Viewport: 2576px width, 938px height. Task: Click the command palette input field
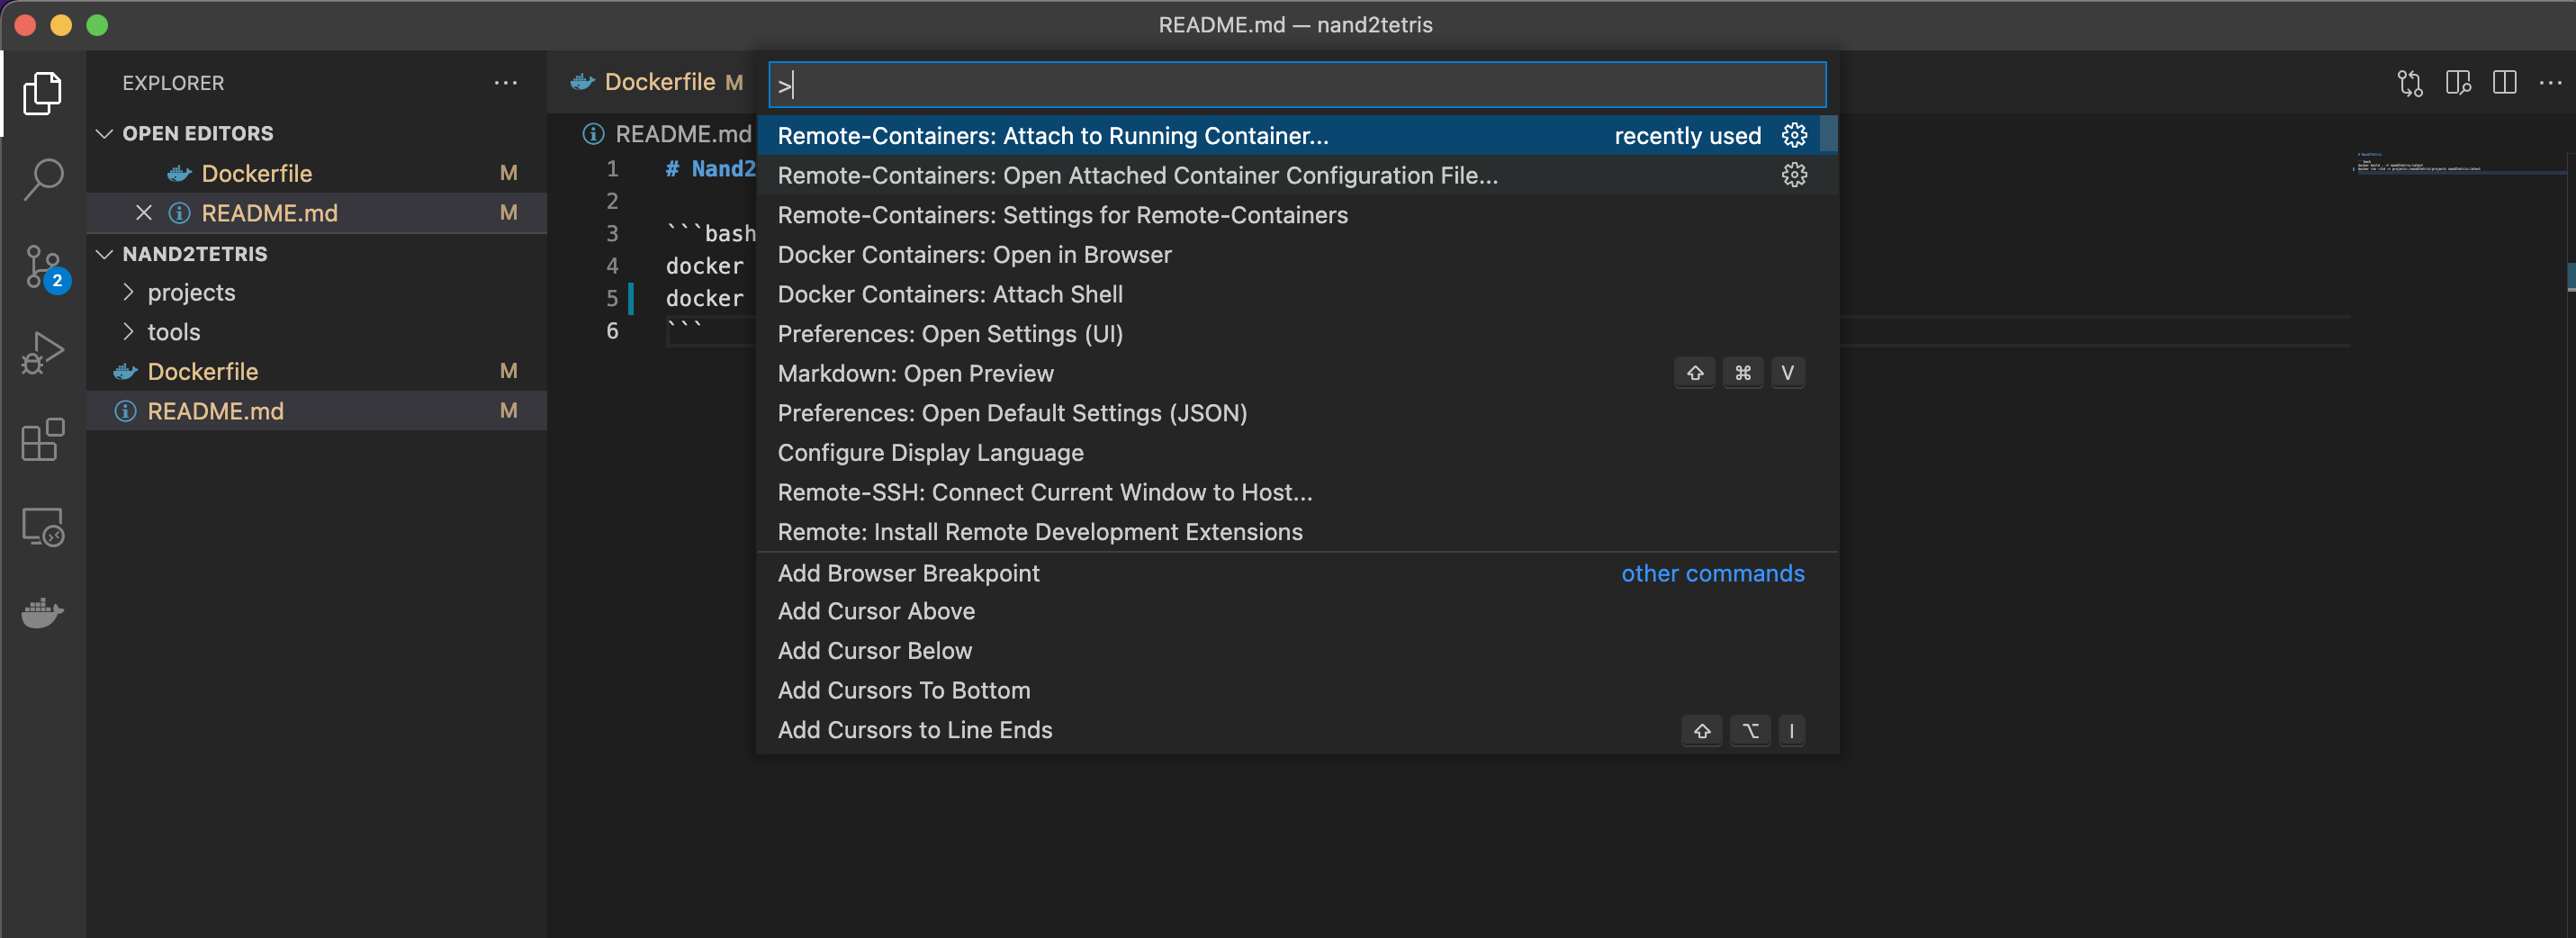[1296, 85]
